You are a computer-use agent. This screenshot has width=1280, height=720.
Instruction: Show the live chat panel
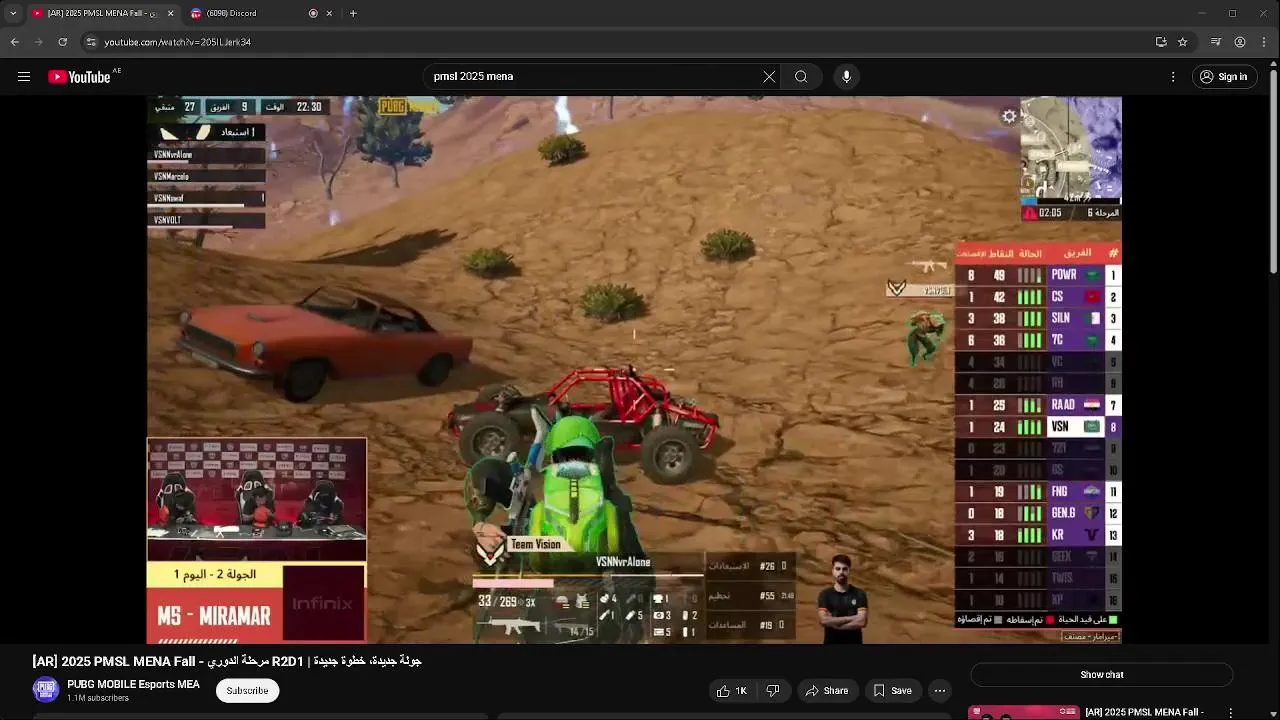coord(1102,675)
